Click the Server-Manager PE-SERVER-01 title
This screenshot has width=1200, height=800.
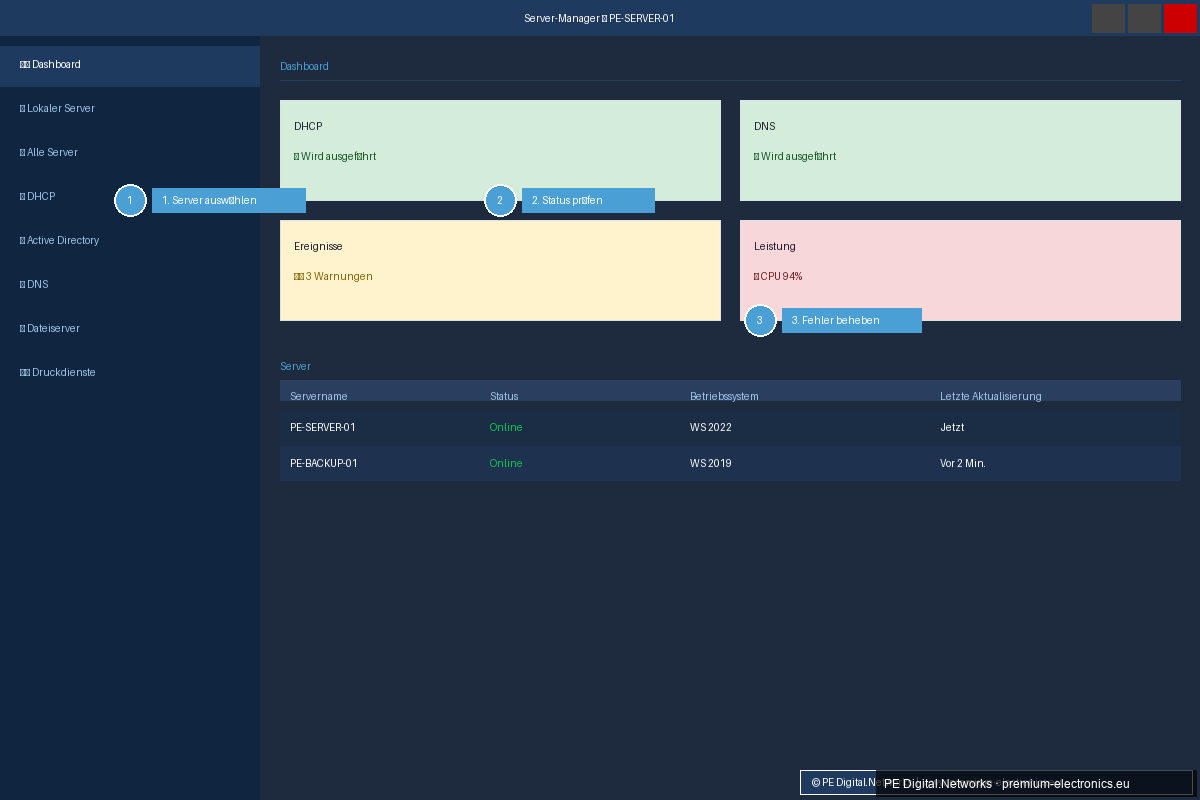pos(600,19)
